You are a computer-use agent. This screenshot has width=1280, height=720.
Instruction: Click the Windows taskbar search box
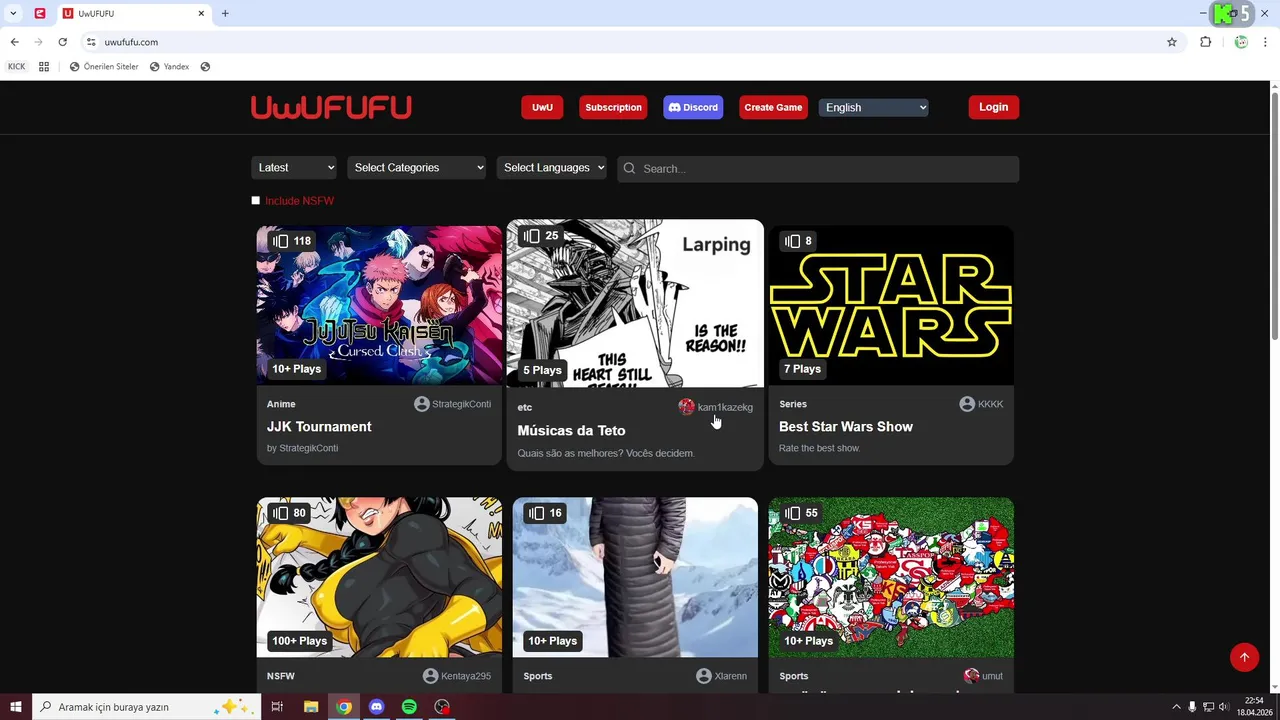point(146,707)
